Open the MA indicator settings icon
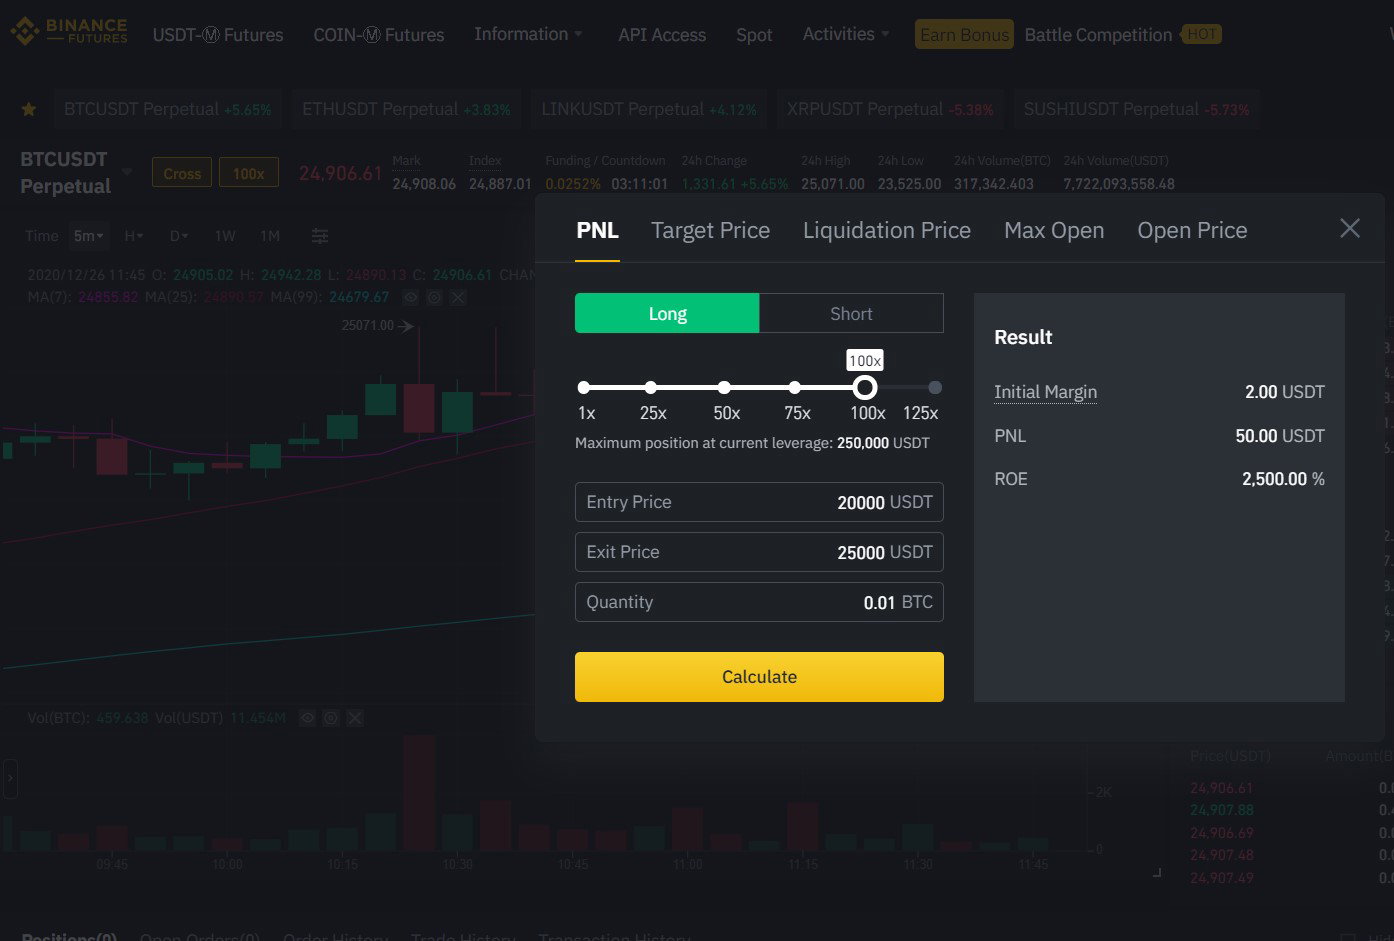 pos(434,297)
